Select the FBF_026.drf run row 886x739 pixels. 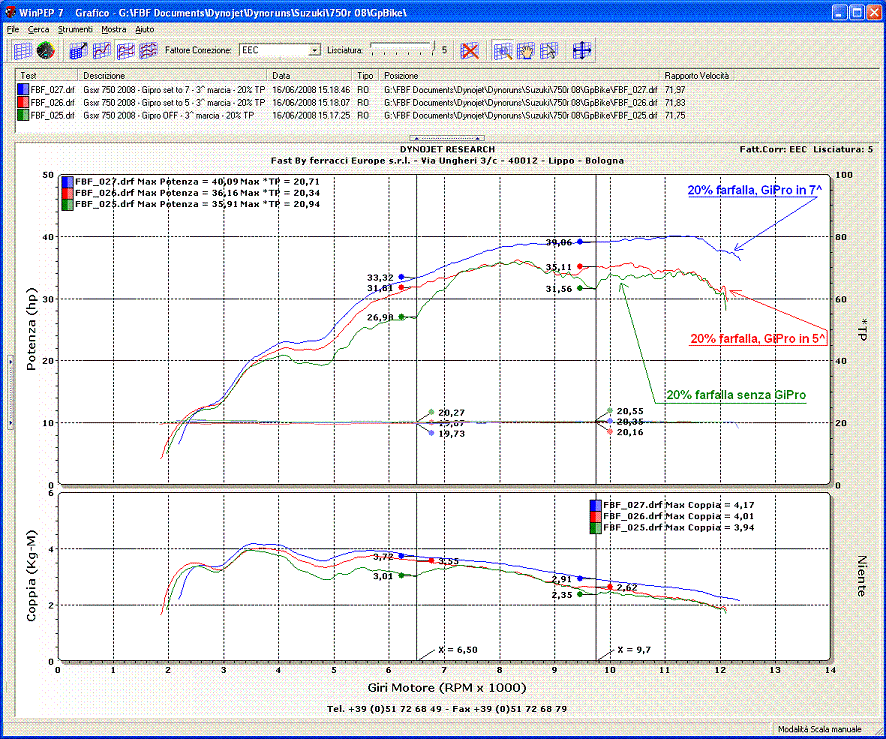point(50,102)
